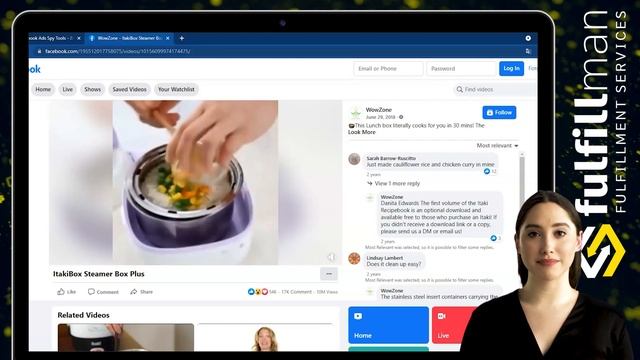640x360 pixels.
Task: Click the lock icon in the address bar
Action: point(40,51)
